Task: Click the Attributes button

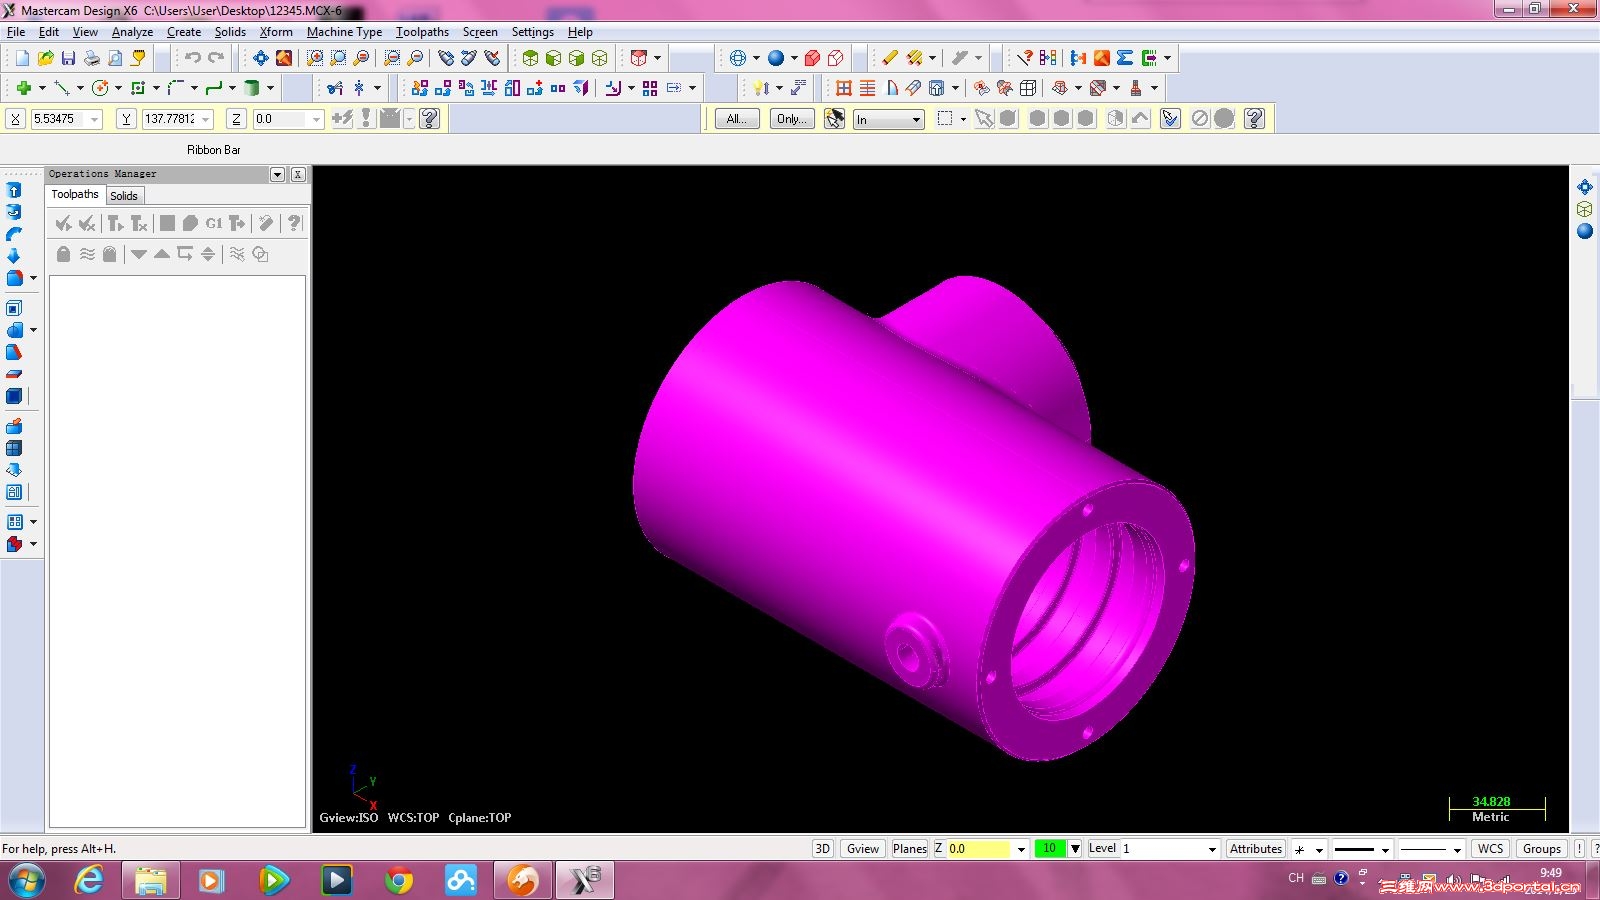Action: click(x=1255, y=849)
